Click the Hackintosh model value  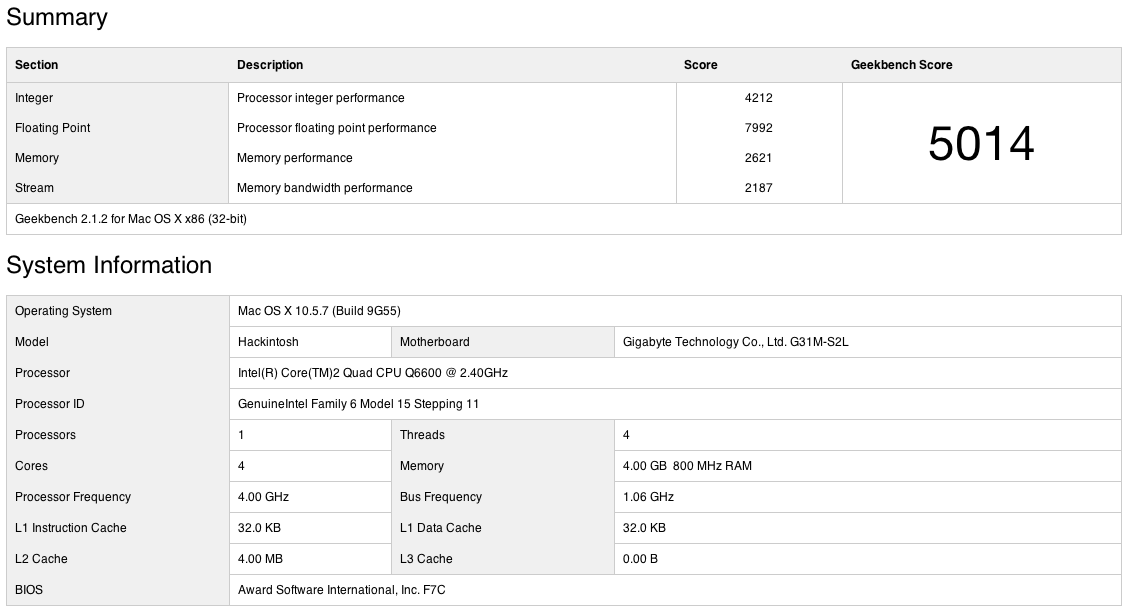[267, 342]
